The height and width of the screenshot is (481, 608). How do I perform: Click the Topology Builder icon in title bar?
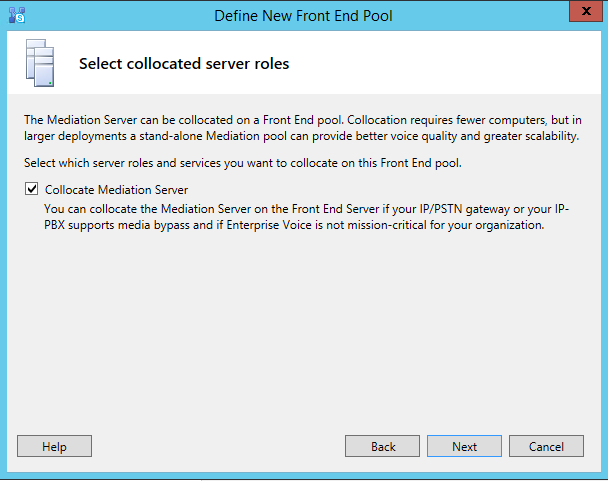(x=16, y=15)
